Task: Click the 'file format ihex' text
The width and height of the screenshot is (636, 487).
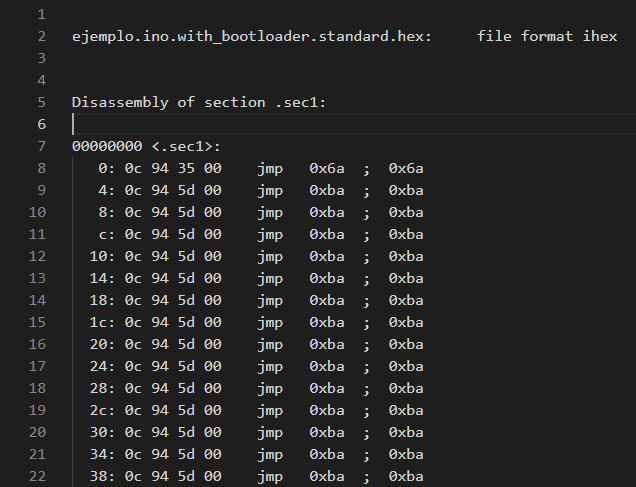Action: (546, 37)
